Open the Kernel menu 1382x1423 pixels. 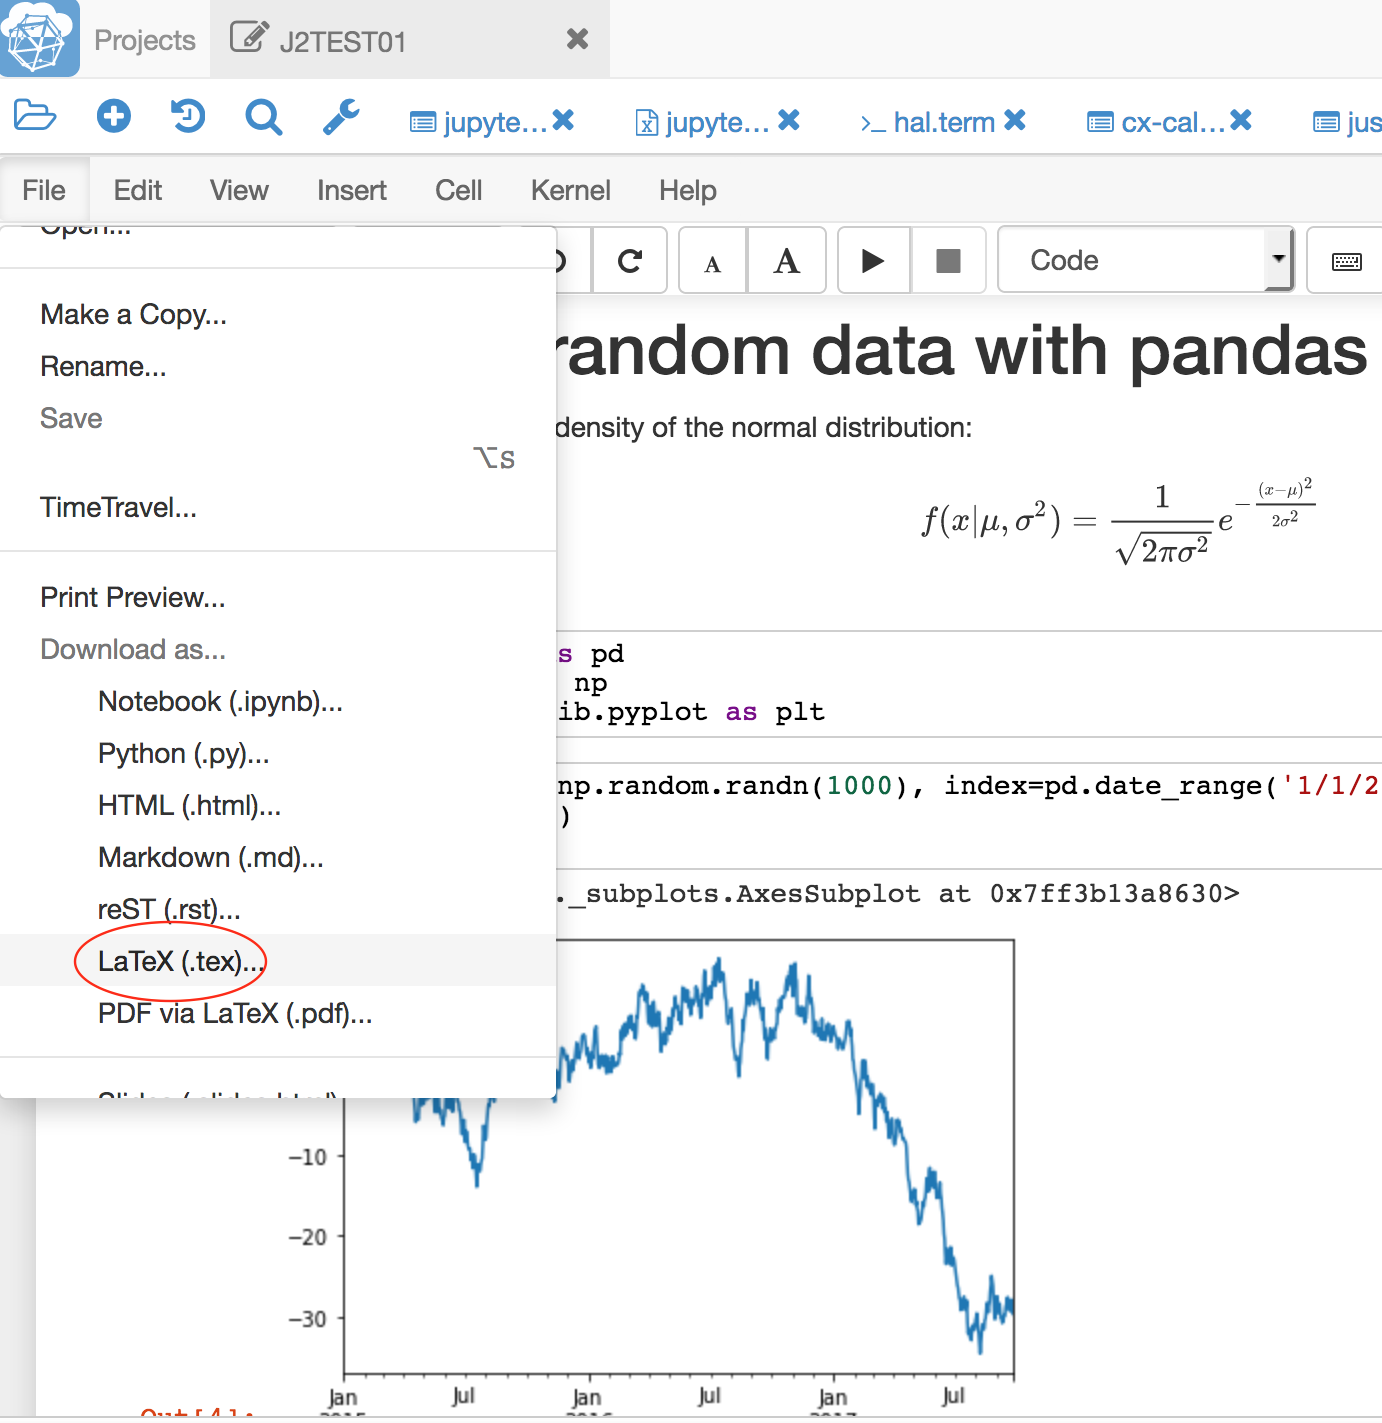click(570, 190)
